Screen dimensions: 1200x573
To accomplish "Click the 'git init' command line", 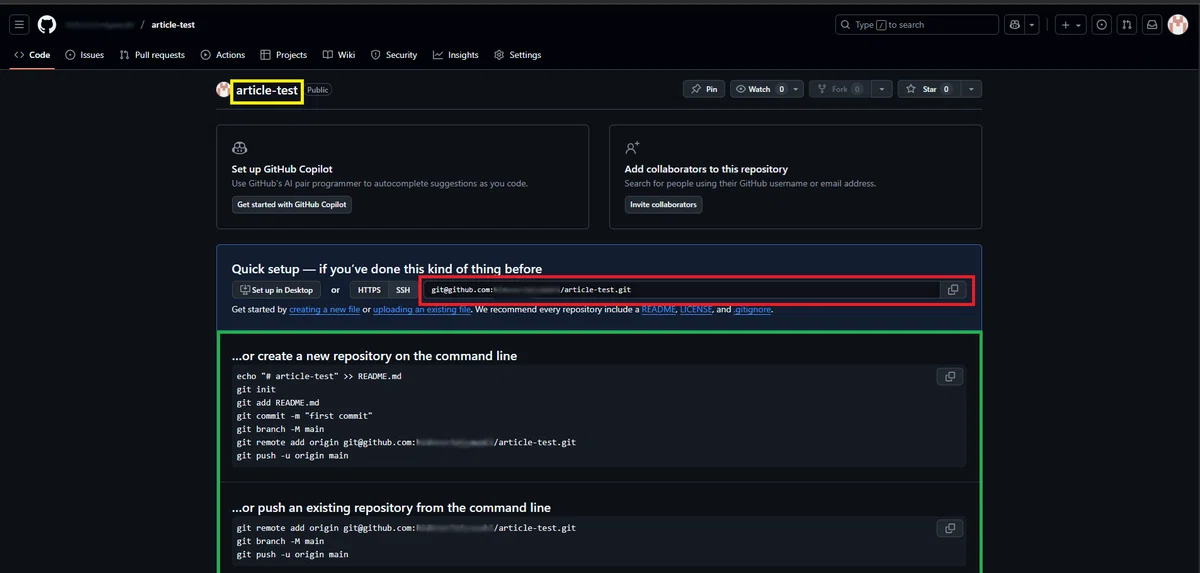I will [x=256, y=390].
